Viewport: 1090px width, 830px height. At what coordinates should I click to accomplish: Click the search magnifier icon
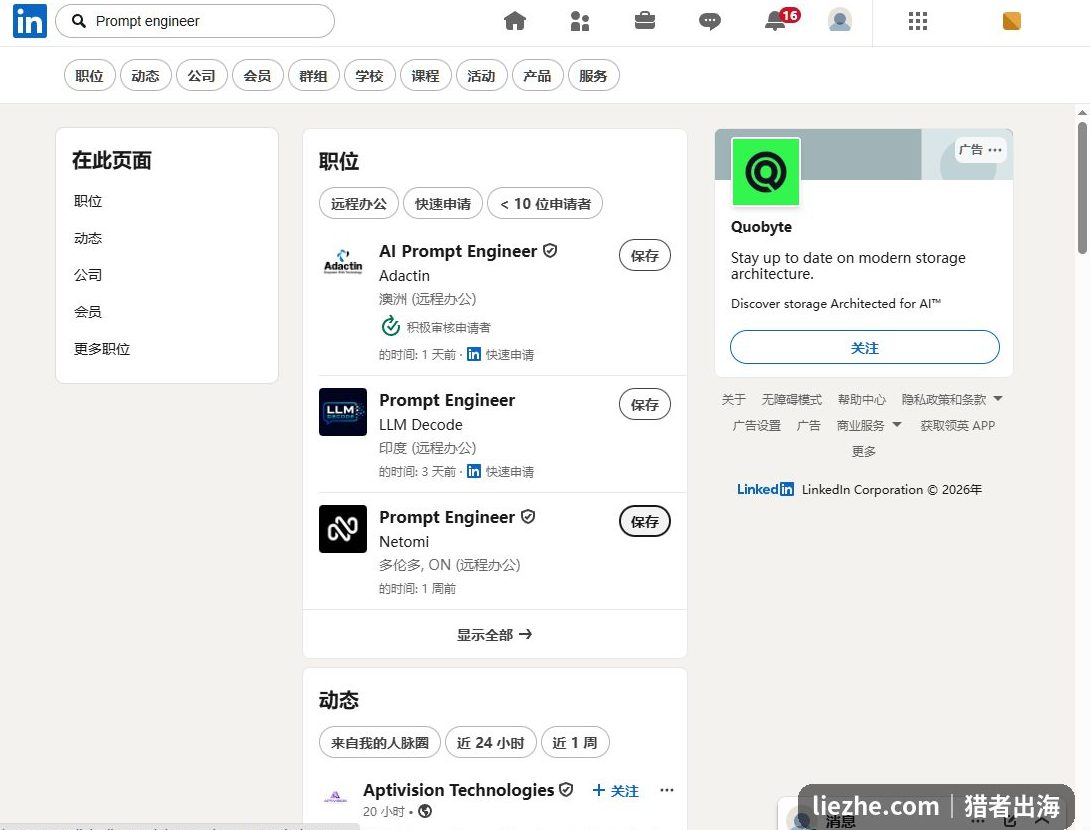coord(79,22)
